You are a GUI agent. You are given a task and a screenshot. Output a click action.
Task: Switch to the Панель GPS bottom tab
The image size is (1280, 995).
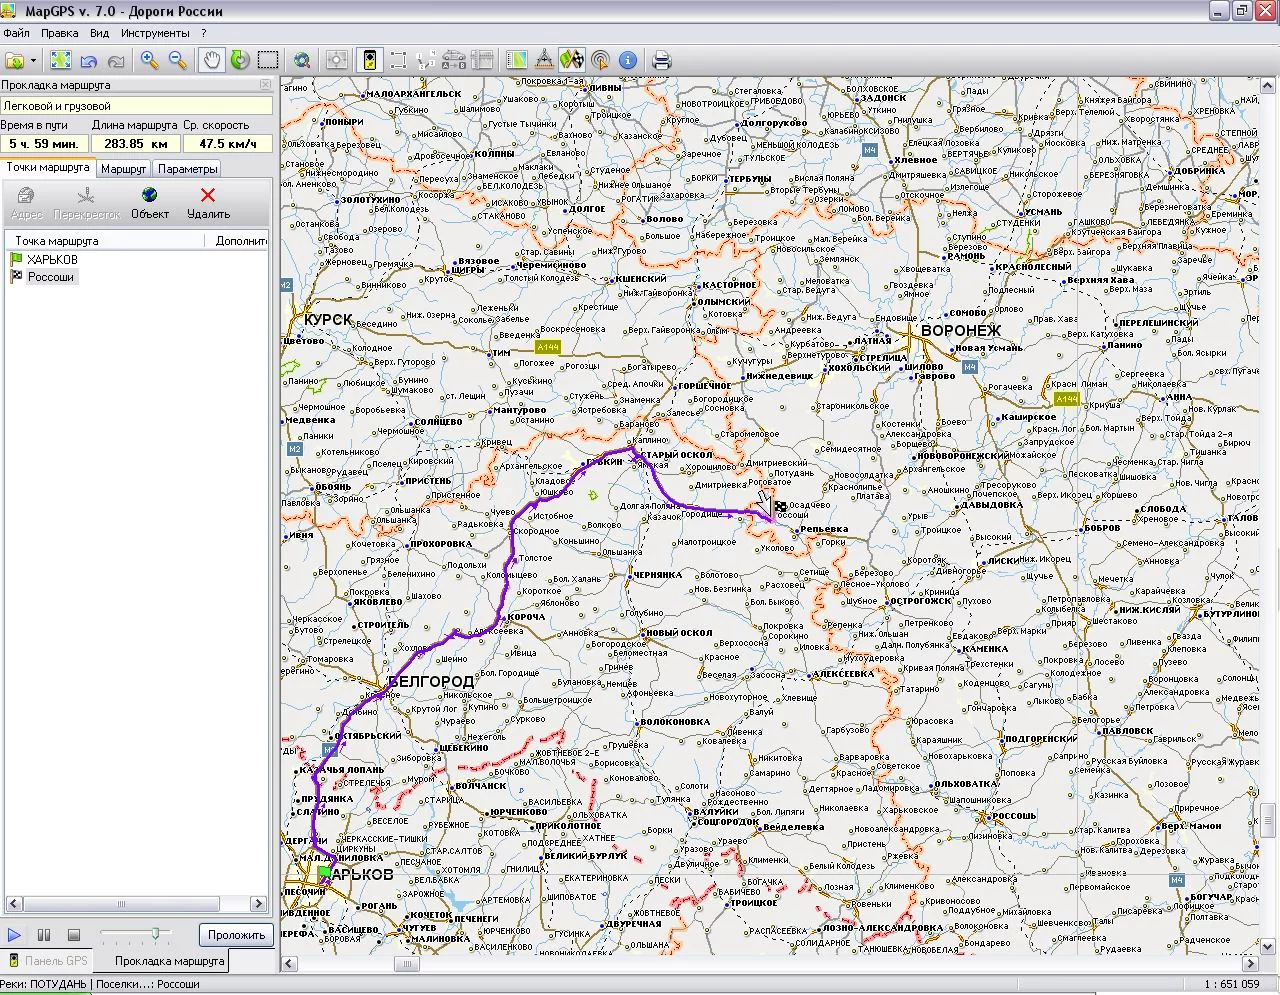48,961
